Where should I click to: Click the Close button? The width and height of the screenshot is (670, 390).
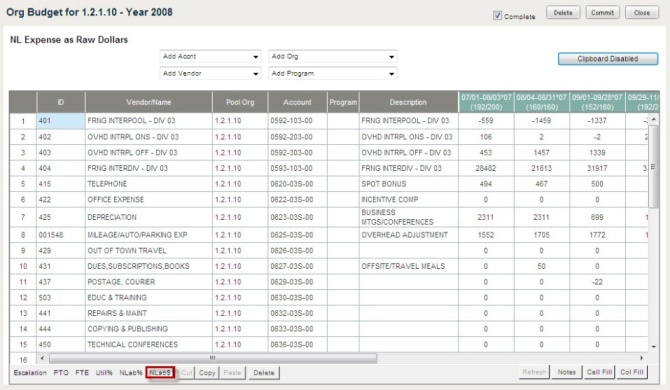(x=642, y=12)
